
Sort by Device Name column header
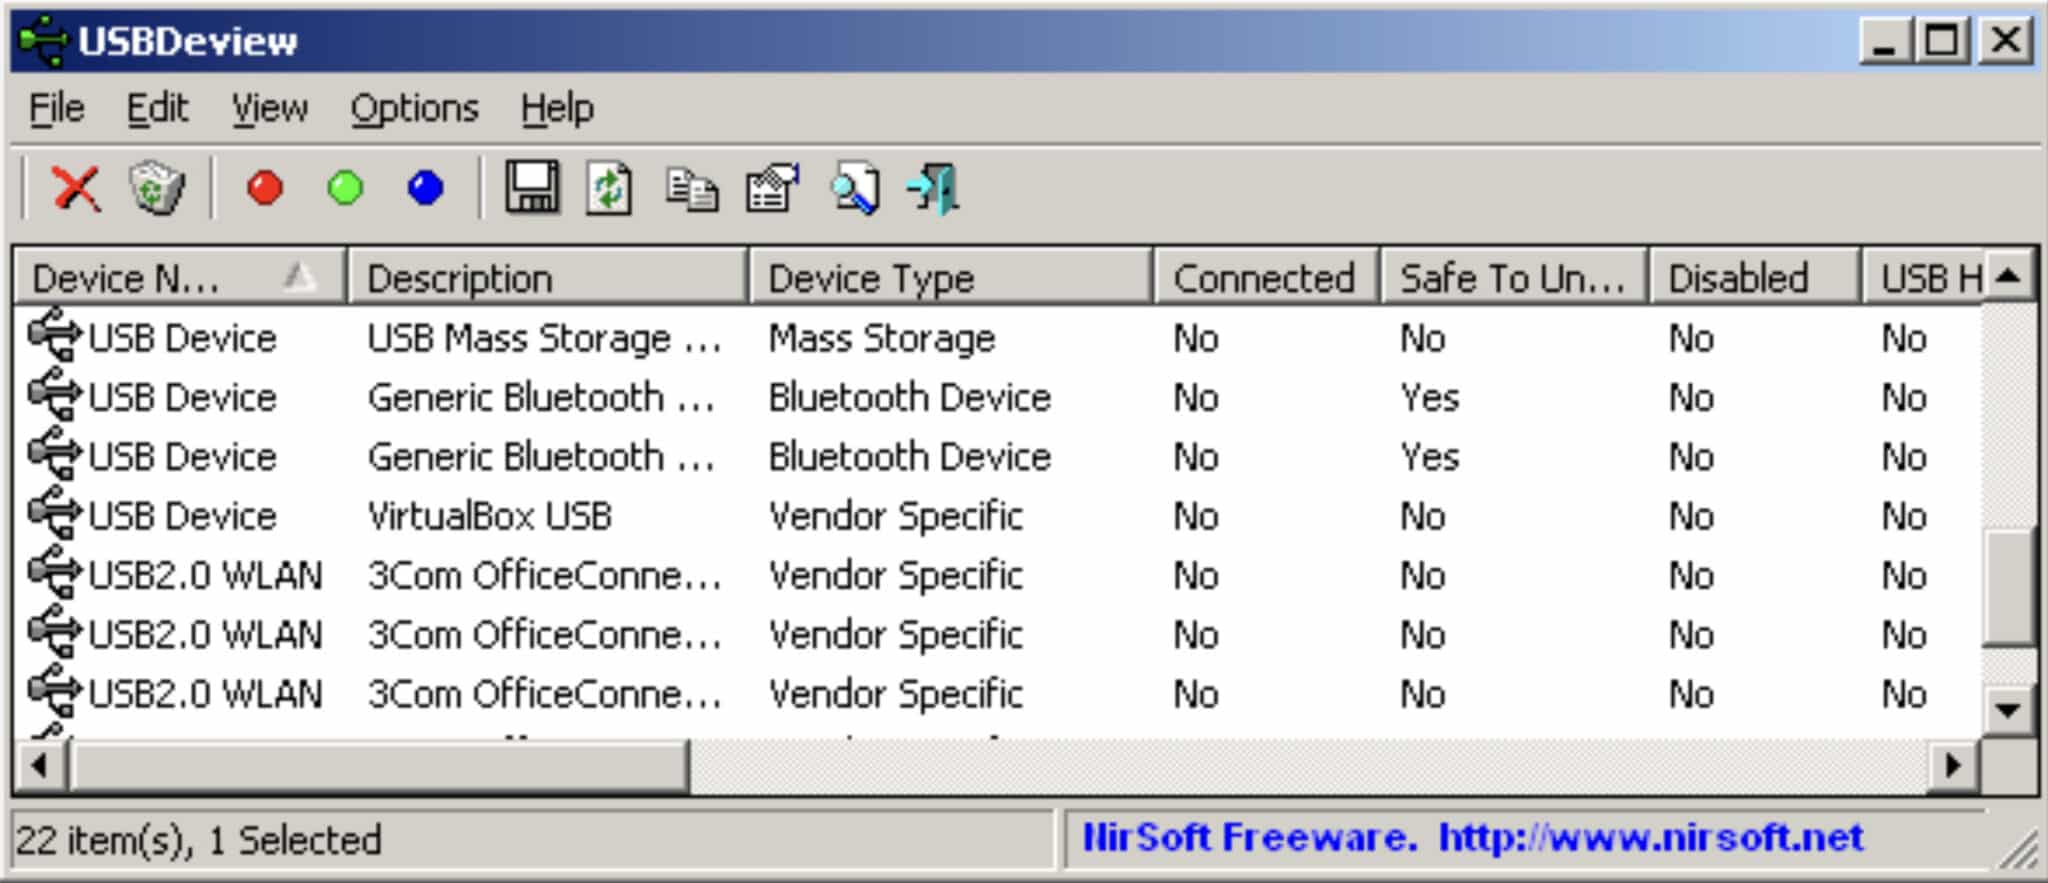pos(150,278)
